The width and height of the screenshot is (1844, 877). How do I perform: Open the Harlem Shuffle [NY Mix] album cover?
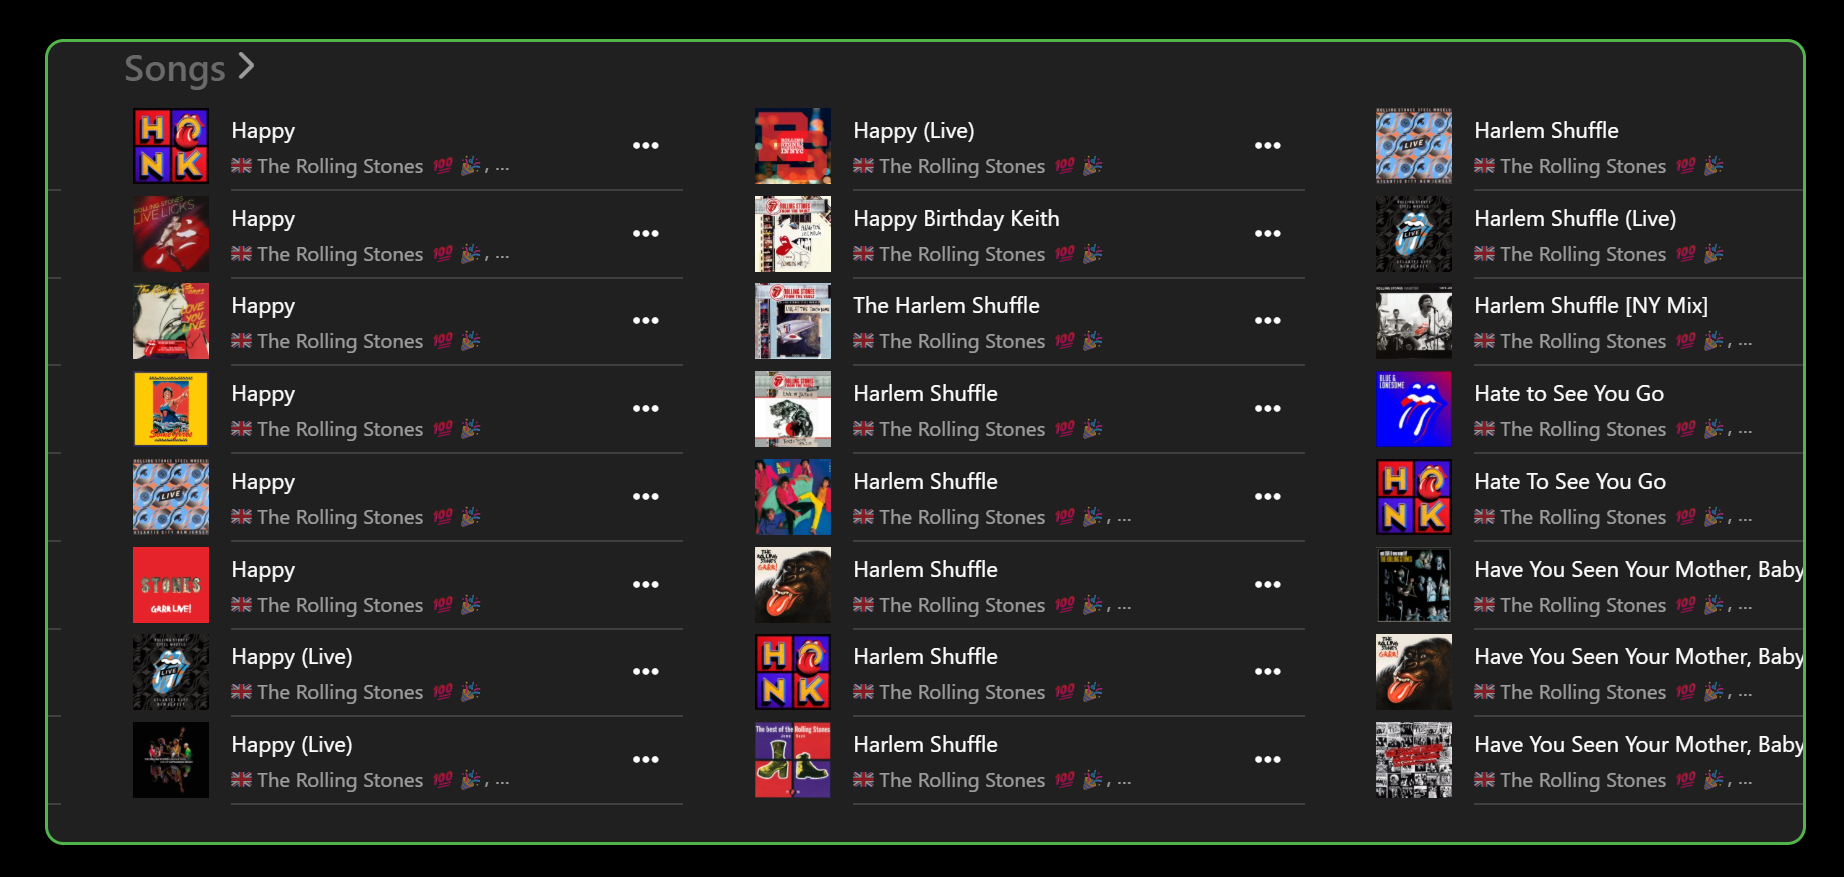point(1414,321)
